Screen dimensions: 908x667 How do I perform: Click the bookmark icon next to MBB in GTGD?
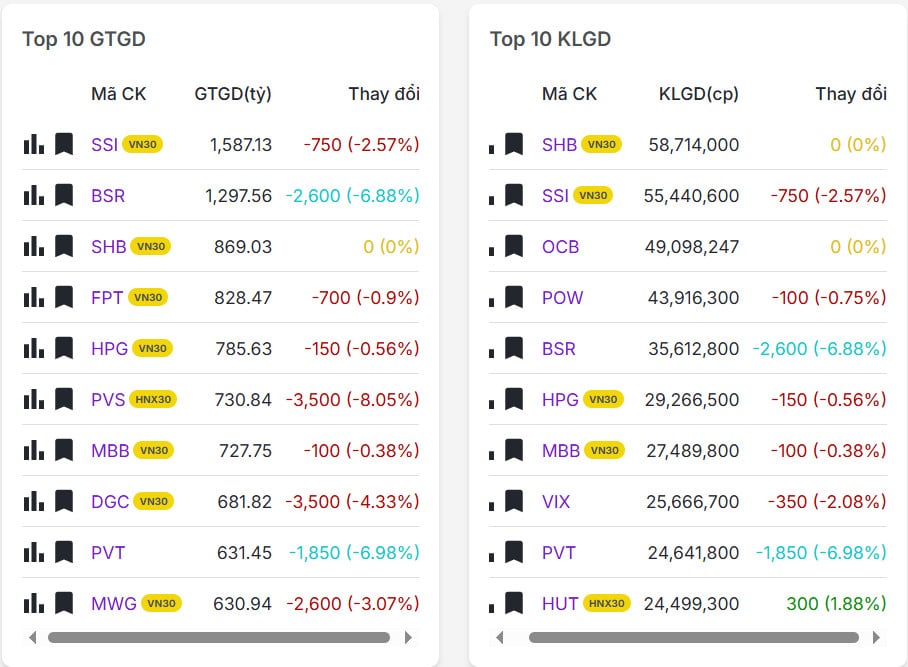click(63, 450)
